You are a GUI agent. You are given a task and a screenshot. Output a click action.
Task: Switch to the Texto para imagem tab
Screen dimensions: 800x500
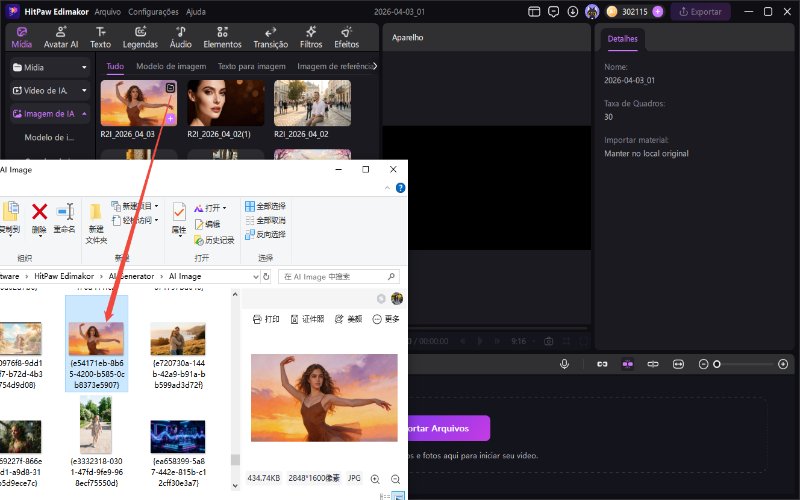point(252,66)
